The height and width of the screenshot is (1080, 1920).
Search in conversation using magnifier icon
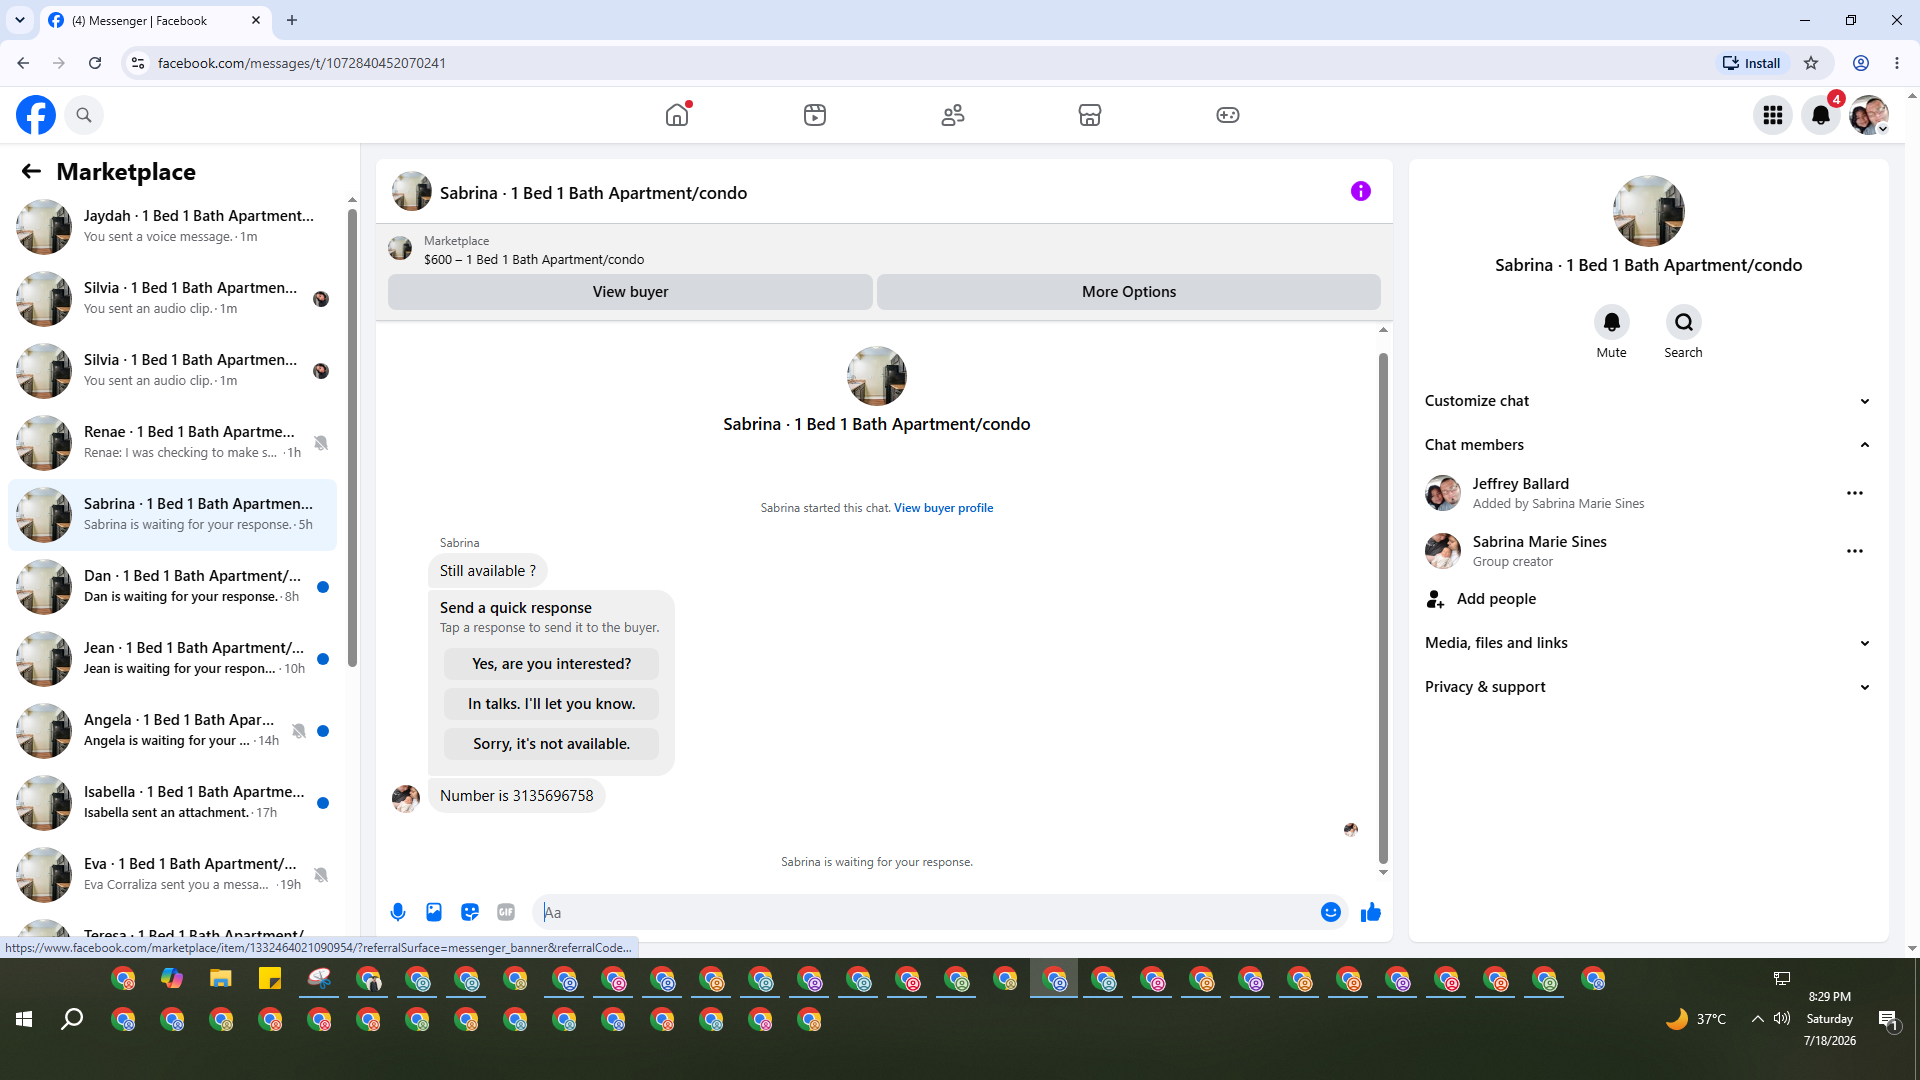[1684, 322]
